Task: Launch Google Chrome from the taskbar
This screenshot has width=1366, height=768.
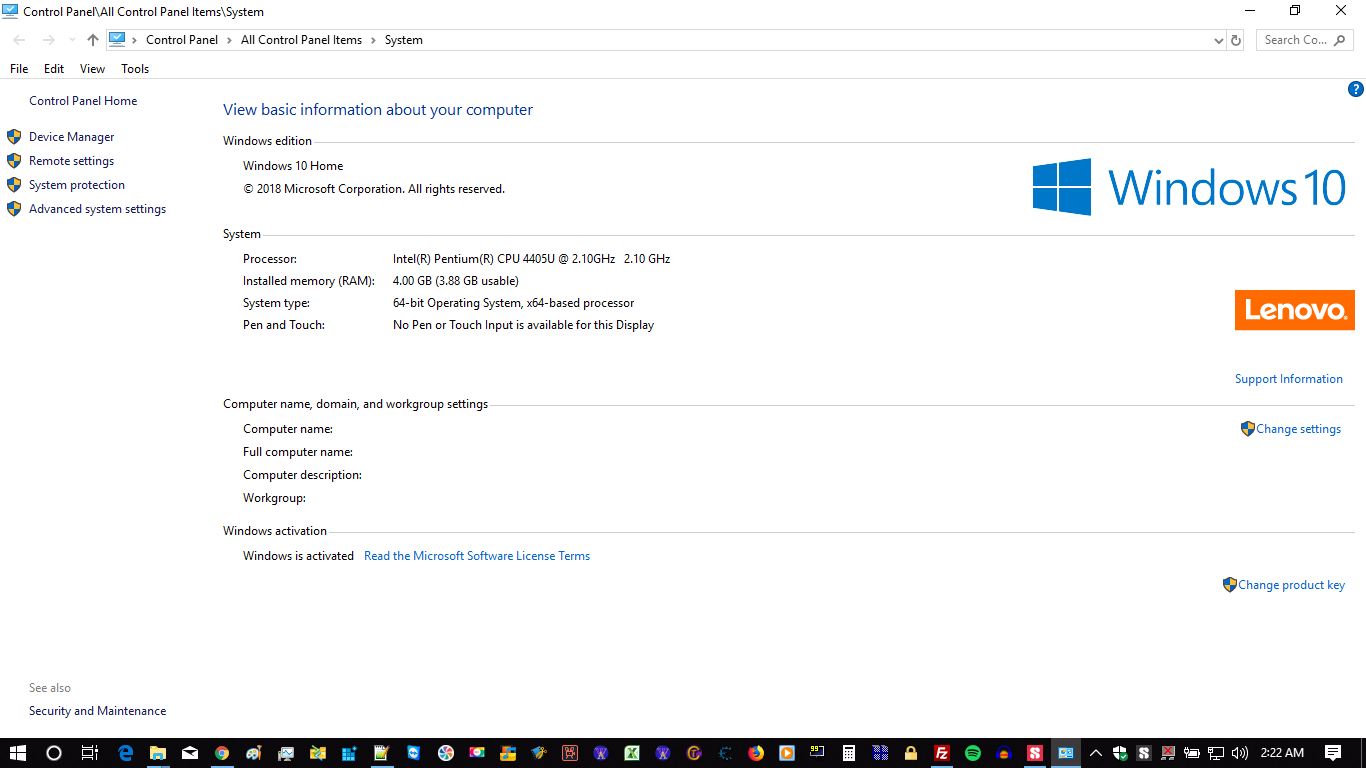Action: tap(222, 753)
